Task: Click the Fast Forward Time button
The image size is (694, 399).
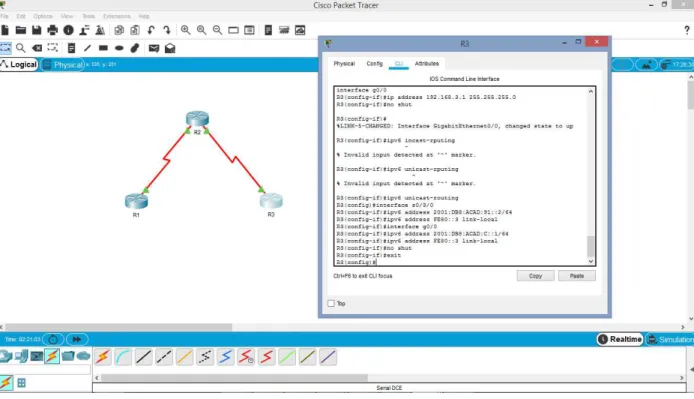Action: [77, 340]
